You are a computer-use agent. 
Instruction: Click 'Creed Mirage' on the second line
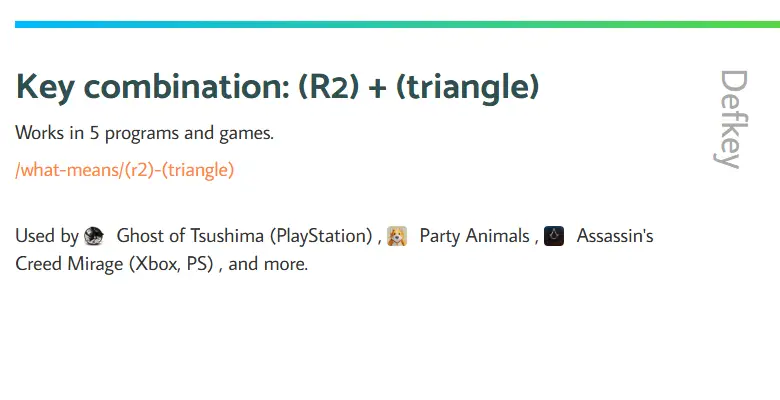click(69, 264)
